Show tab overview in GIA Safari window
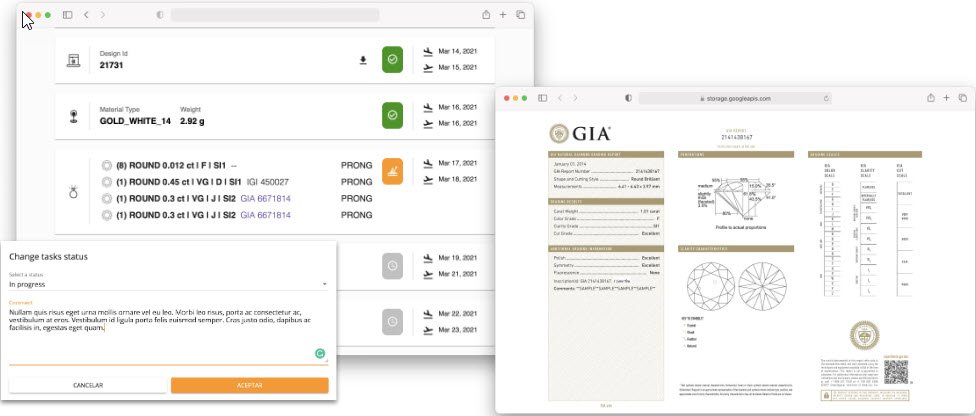 coord(962,98)
